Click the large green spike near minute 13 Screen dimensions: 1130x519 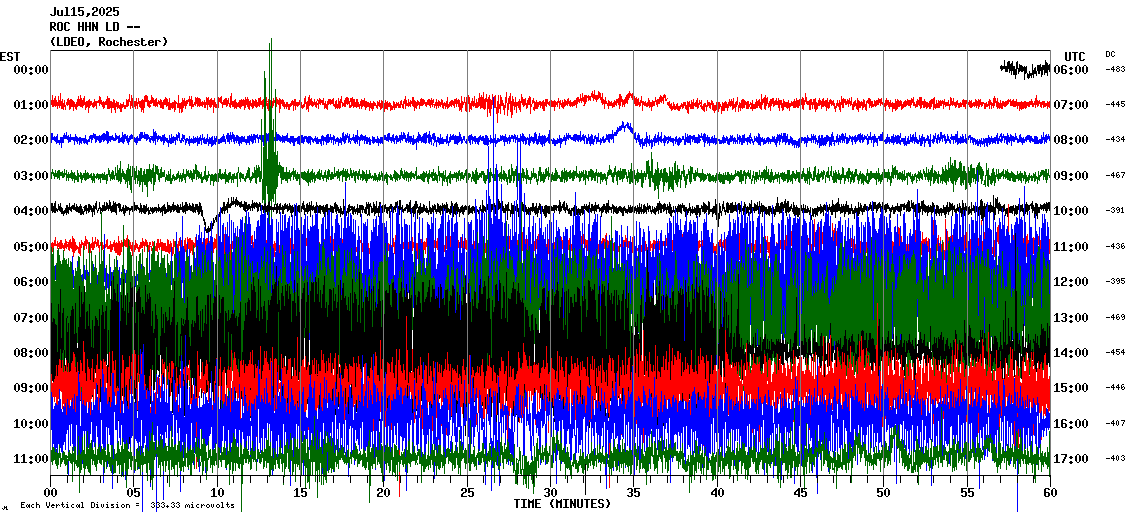click(x=268, y=130)
